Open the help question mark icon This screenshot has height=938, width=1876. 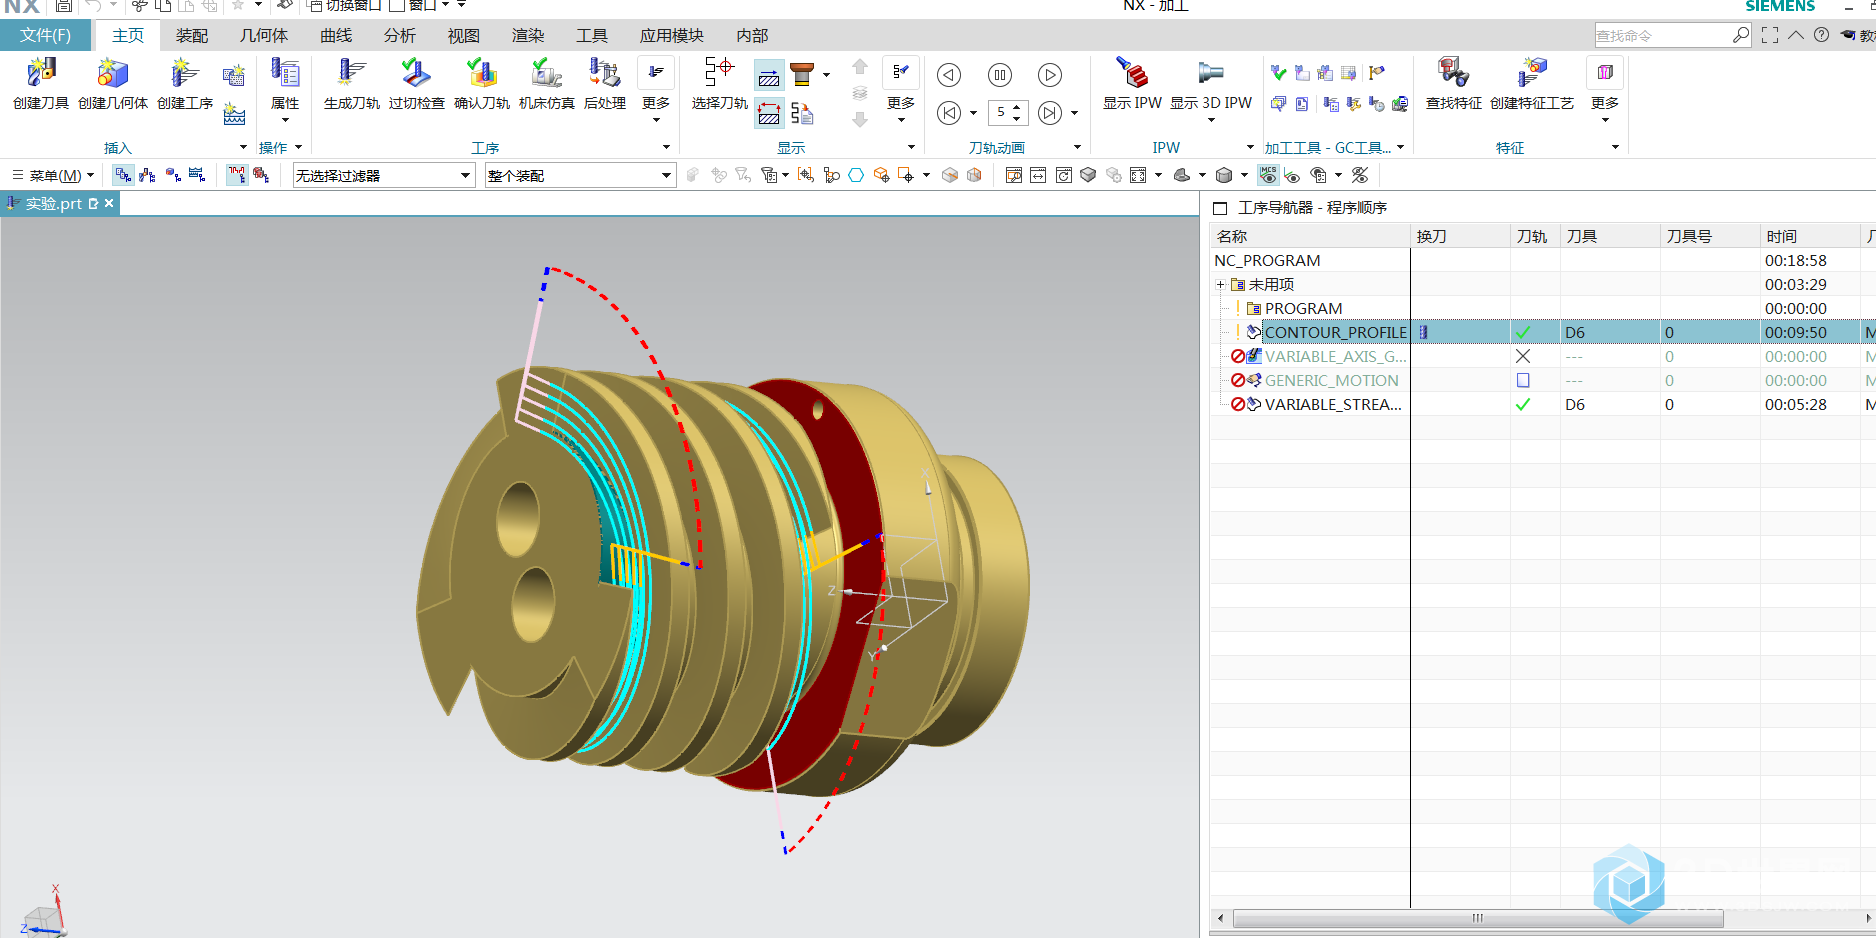pos(1822,35)
